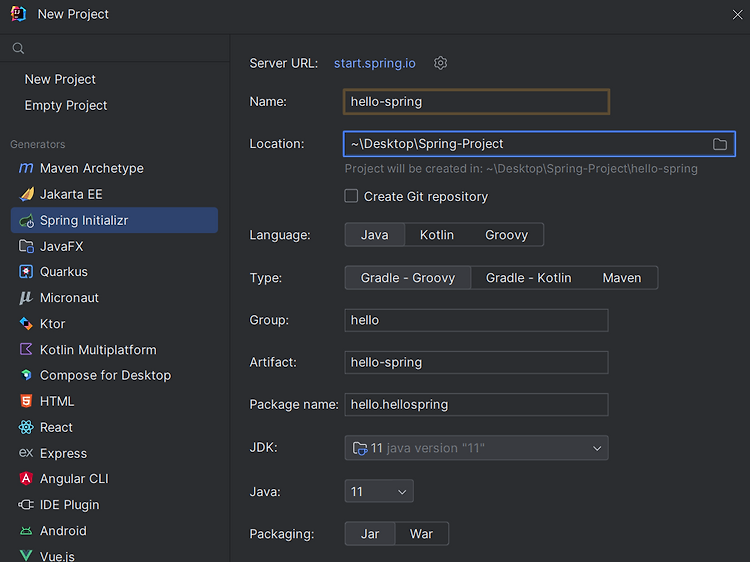750x562 pixels.
Task: Click the IntelliJ IDEA logo in title bar
Action: pos(18,14)
